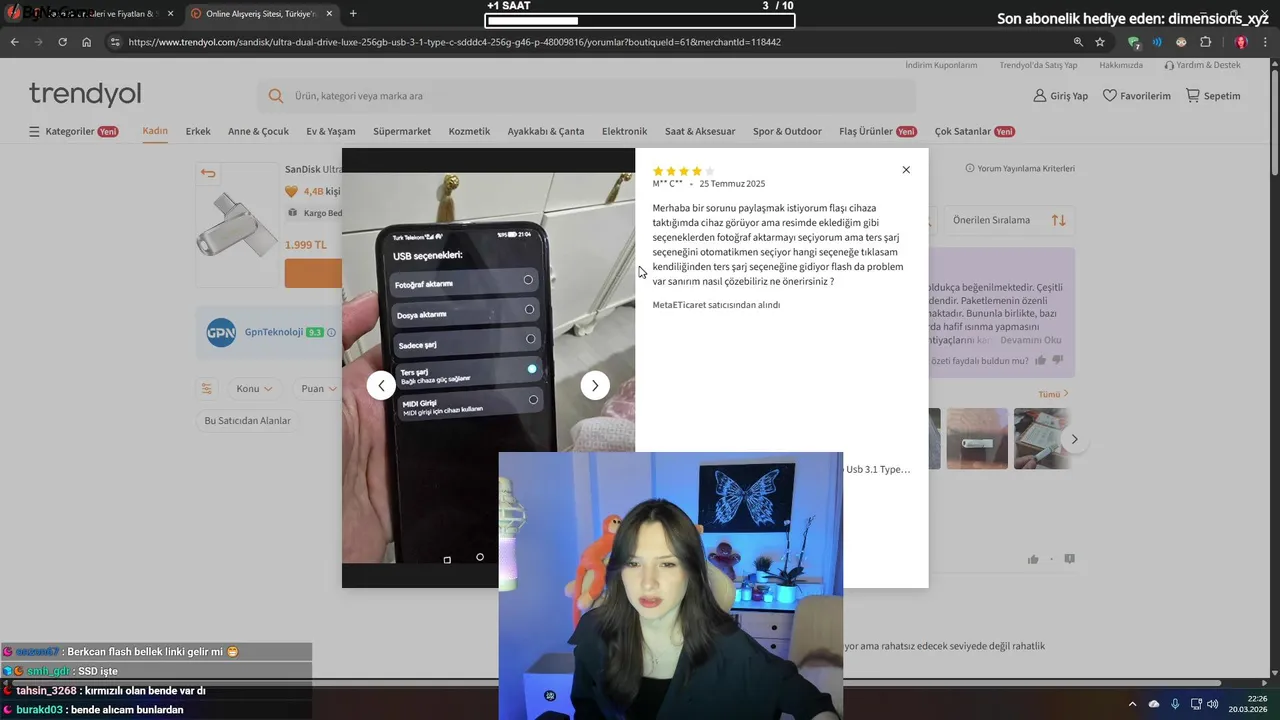Viewport: 1280px width, 720px height.
Task: Open the review filter sliders icon
Action: (x=207, y=388)
